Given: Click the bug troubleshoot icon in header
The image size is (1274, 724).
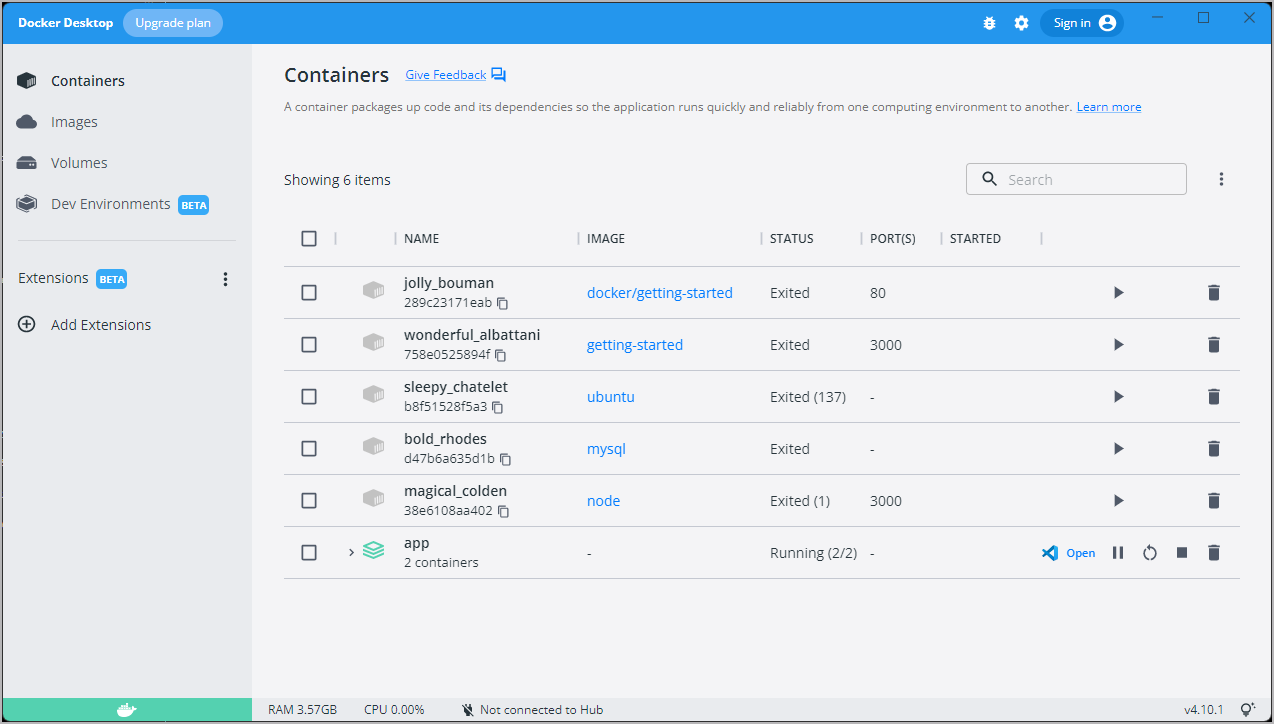Looking at the screenshot, I should pyautogui.click(x=989, y=23).
